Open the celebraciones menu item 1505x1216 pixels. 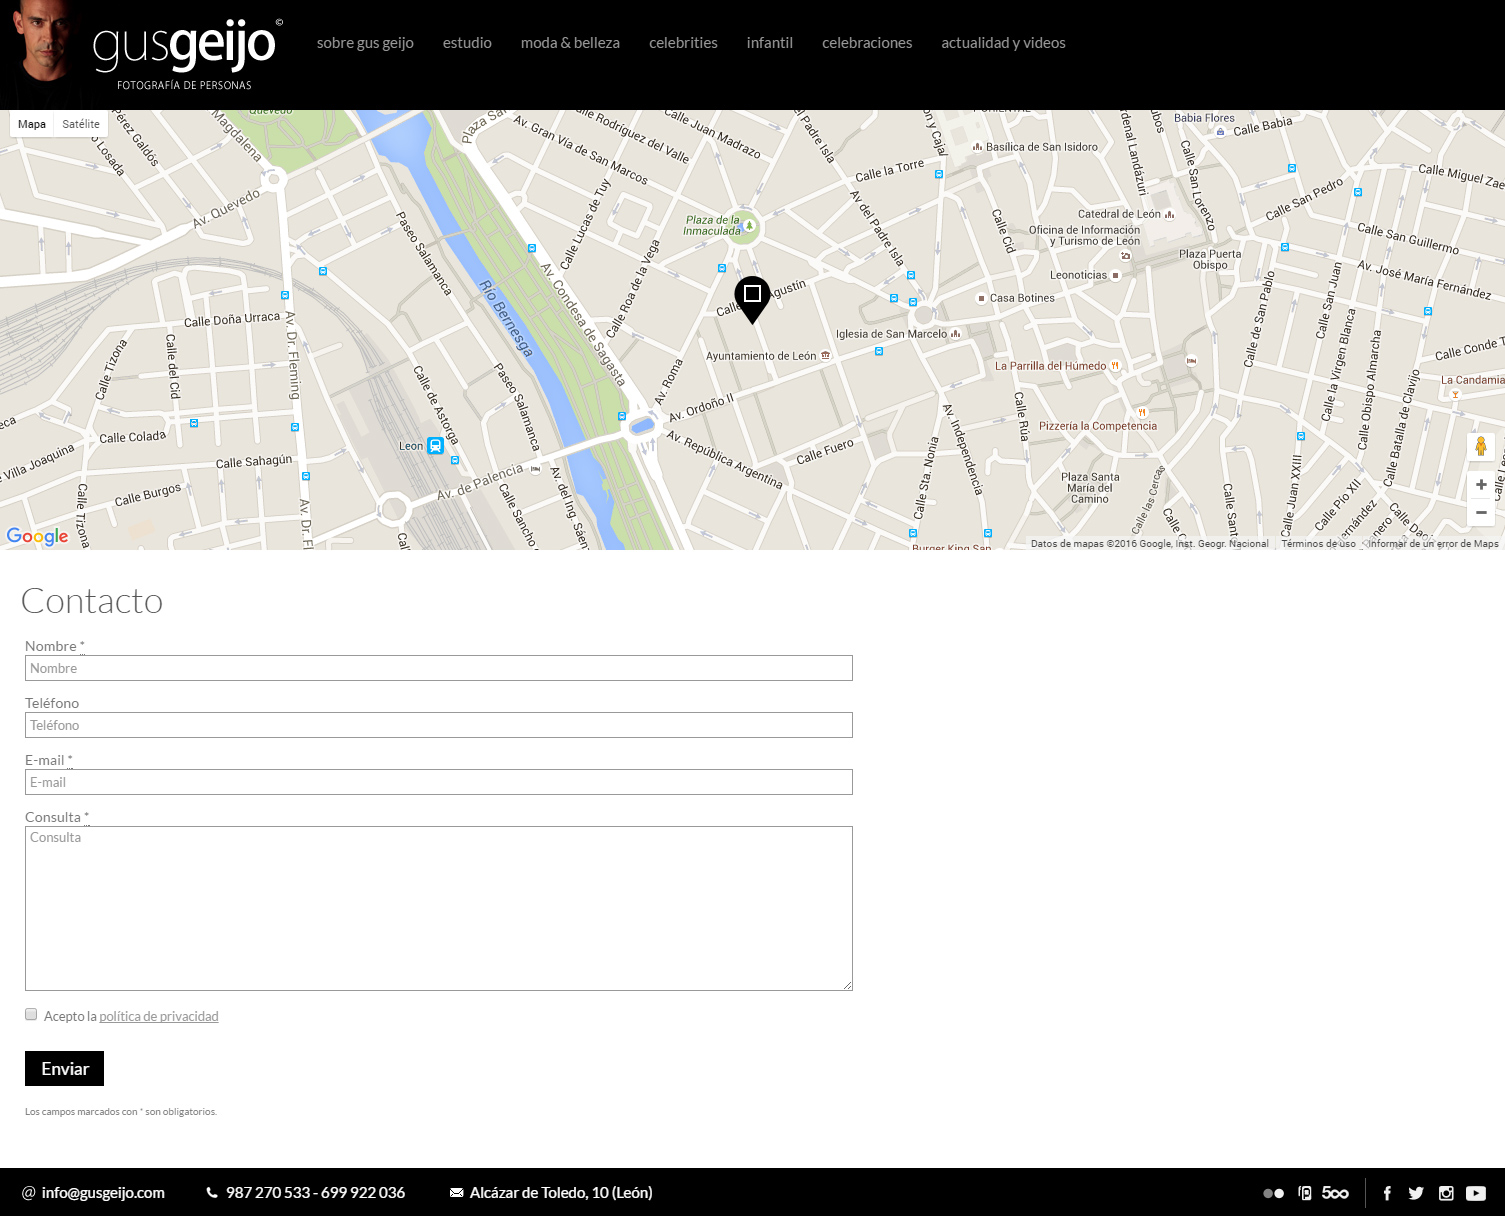(867, 43)
